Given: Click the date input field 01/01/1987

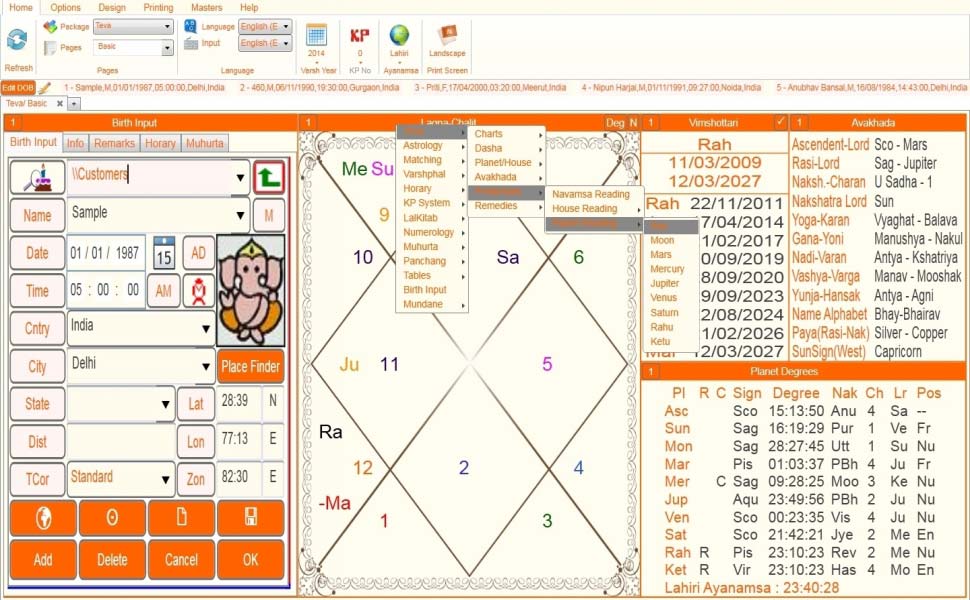Looking at the screenshot, I should 106,252.
